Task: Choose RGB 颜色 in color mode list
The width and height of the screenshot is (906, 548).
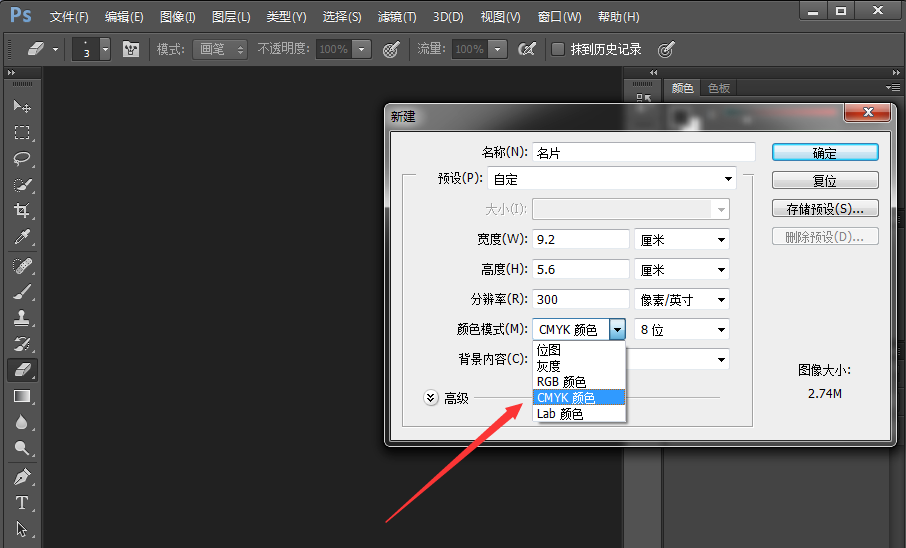Action: (578, 382)
